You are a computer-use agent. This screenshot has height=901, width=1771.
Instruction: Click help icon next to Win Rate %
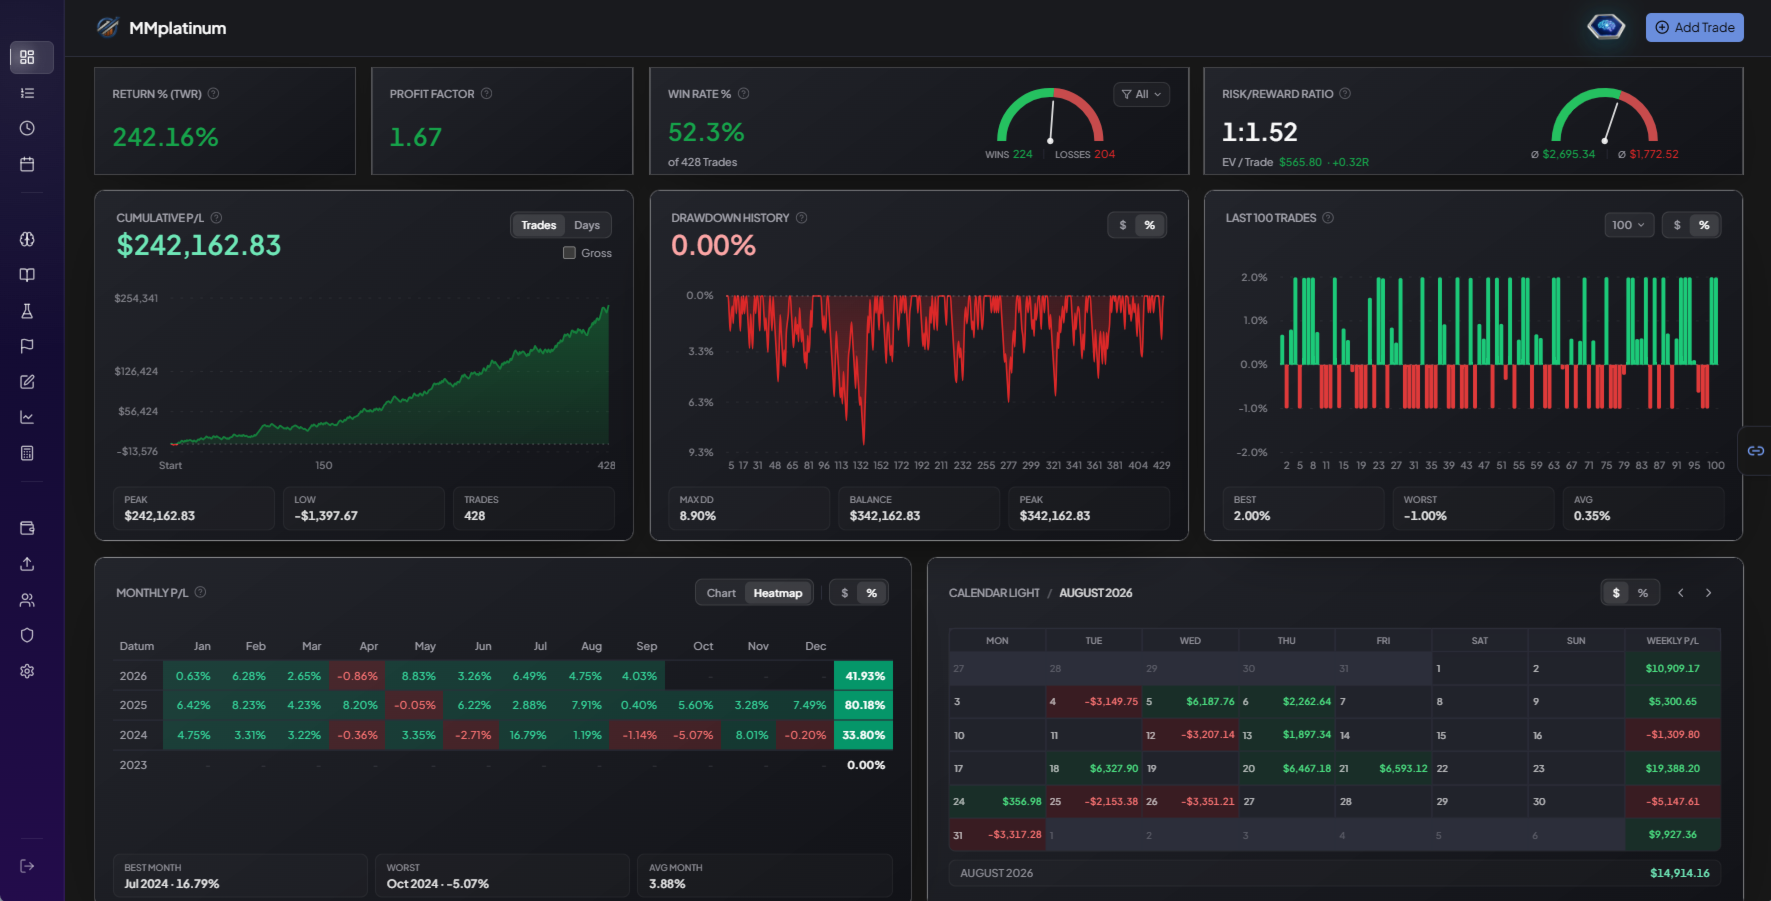coord(743,93)
